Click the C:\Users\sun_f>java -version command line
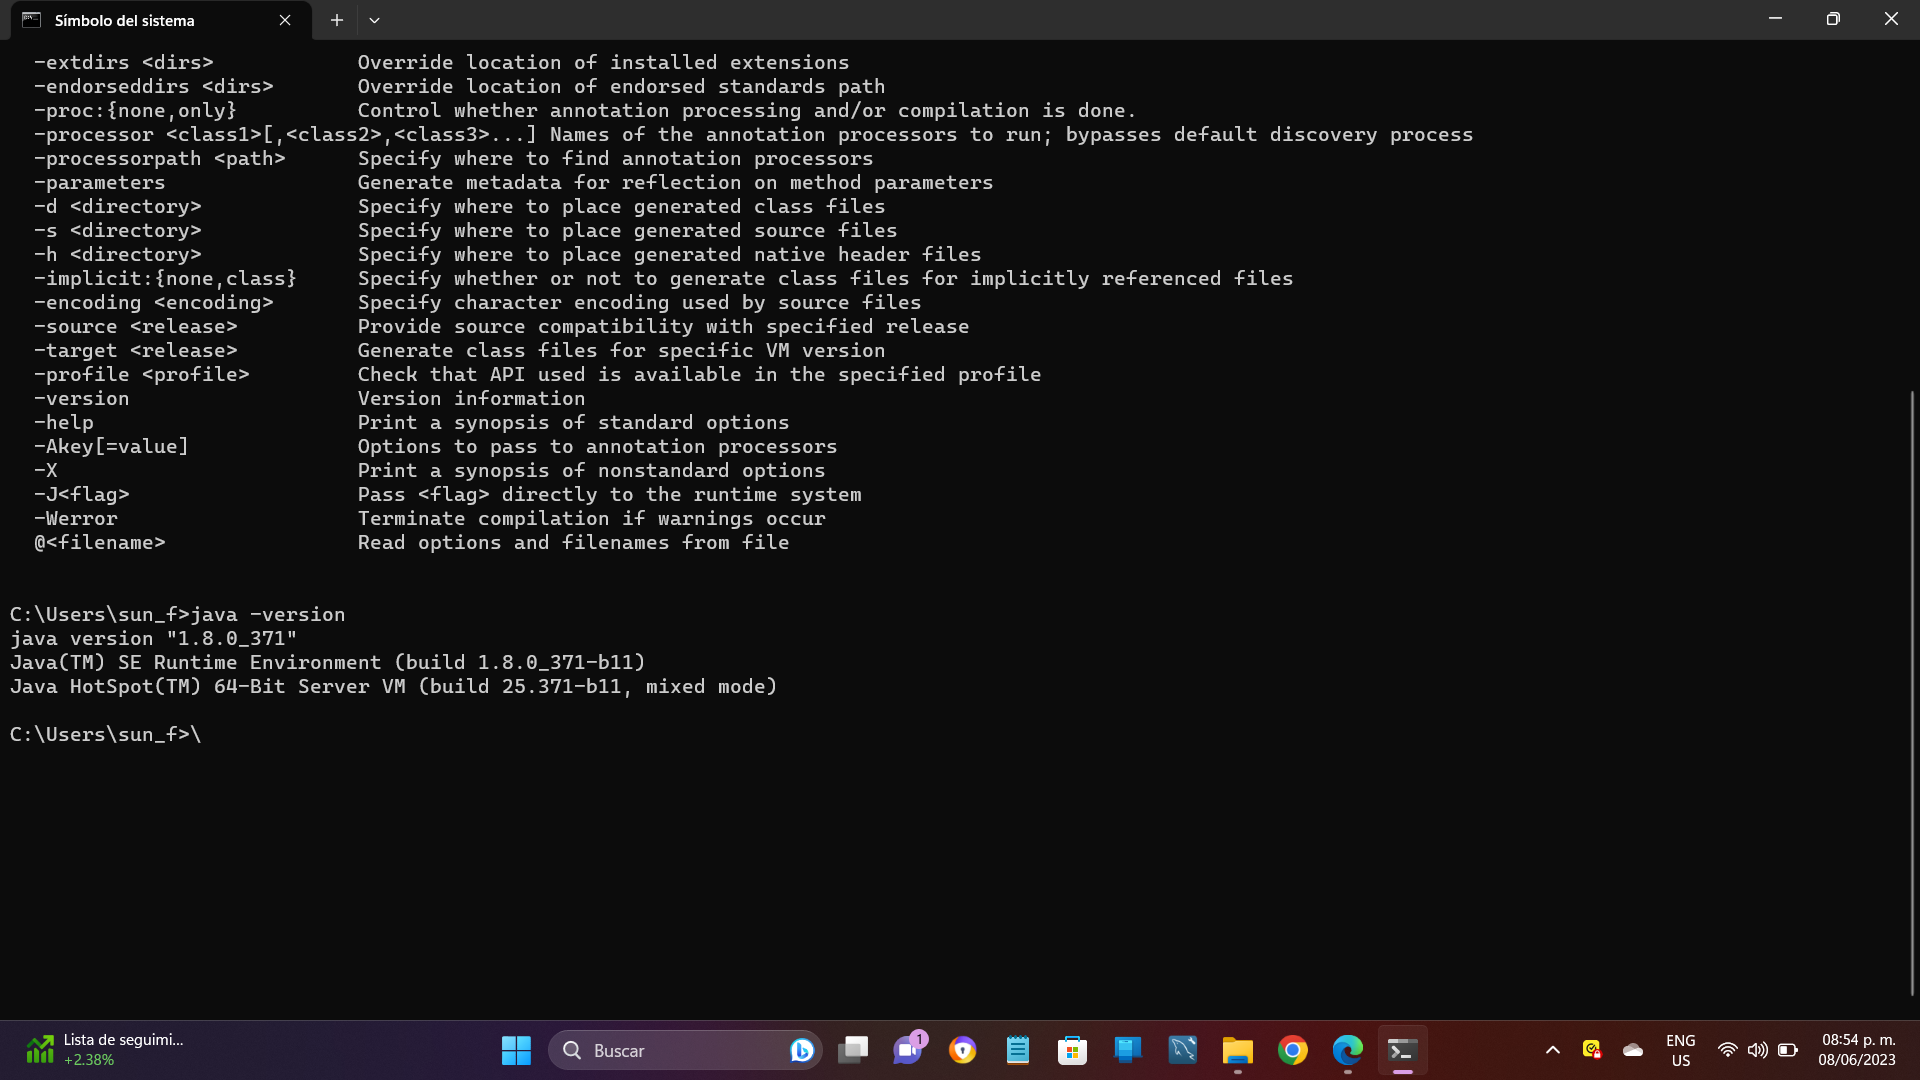The width and height of the screenshot is (1920, 1080). [177, 614]
